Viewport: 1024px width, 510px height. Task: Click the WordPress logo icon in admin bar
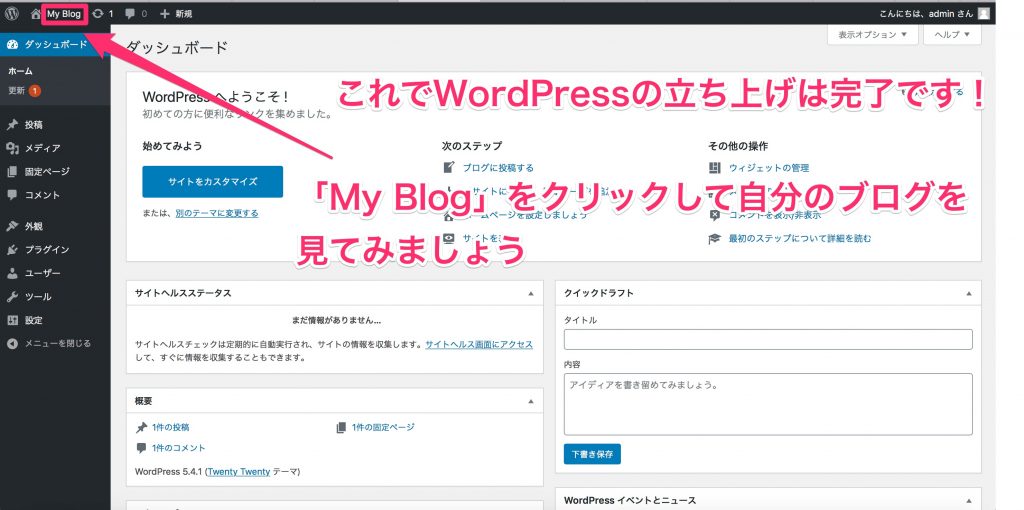(12, 14)
